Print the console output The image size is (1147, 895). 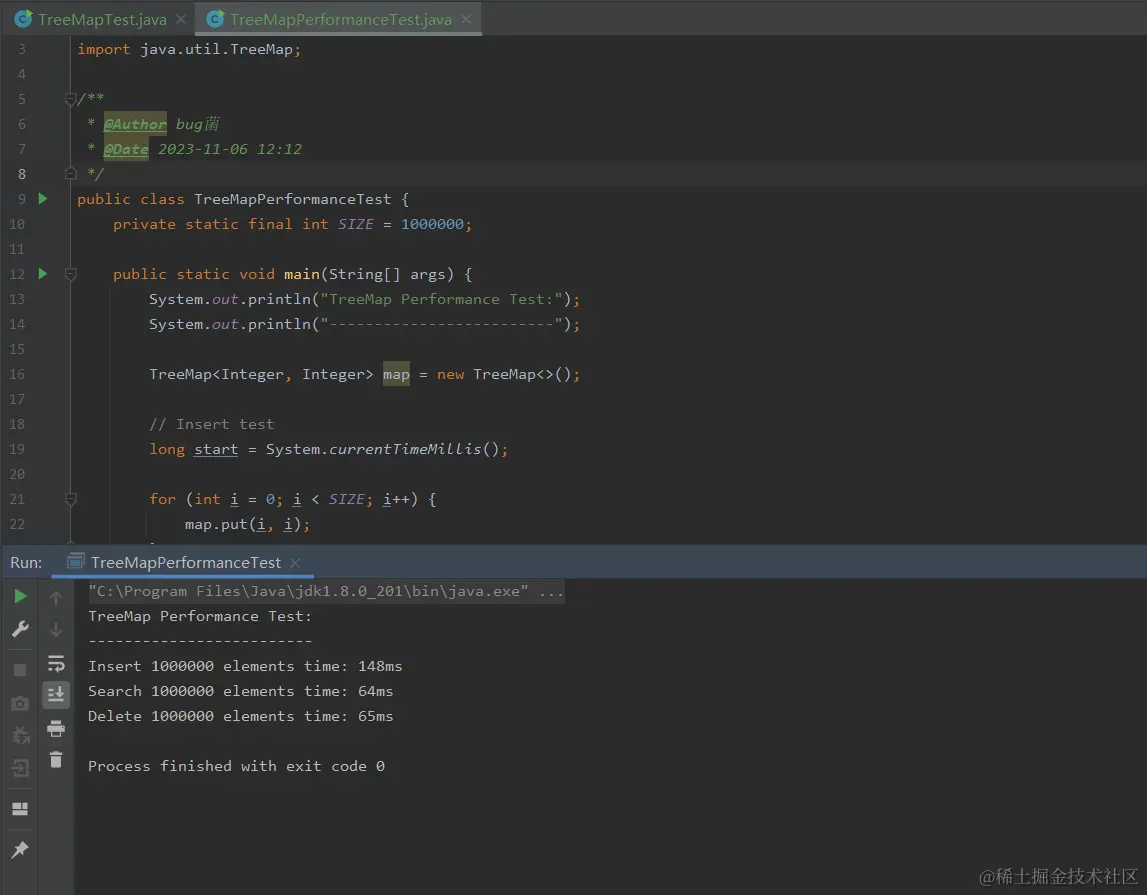click(x=56, y=728)
